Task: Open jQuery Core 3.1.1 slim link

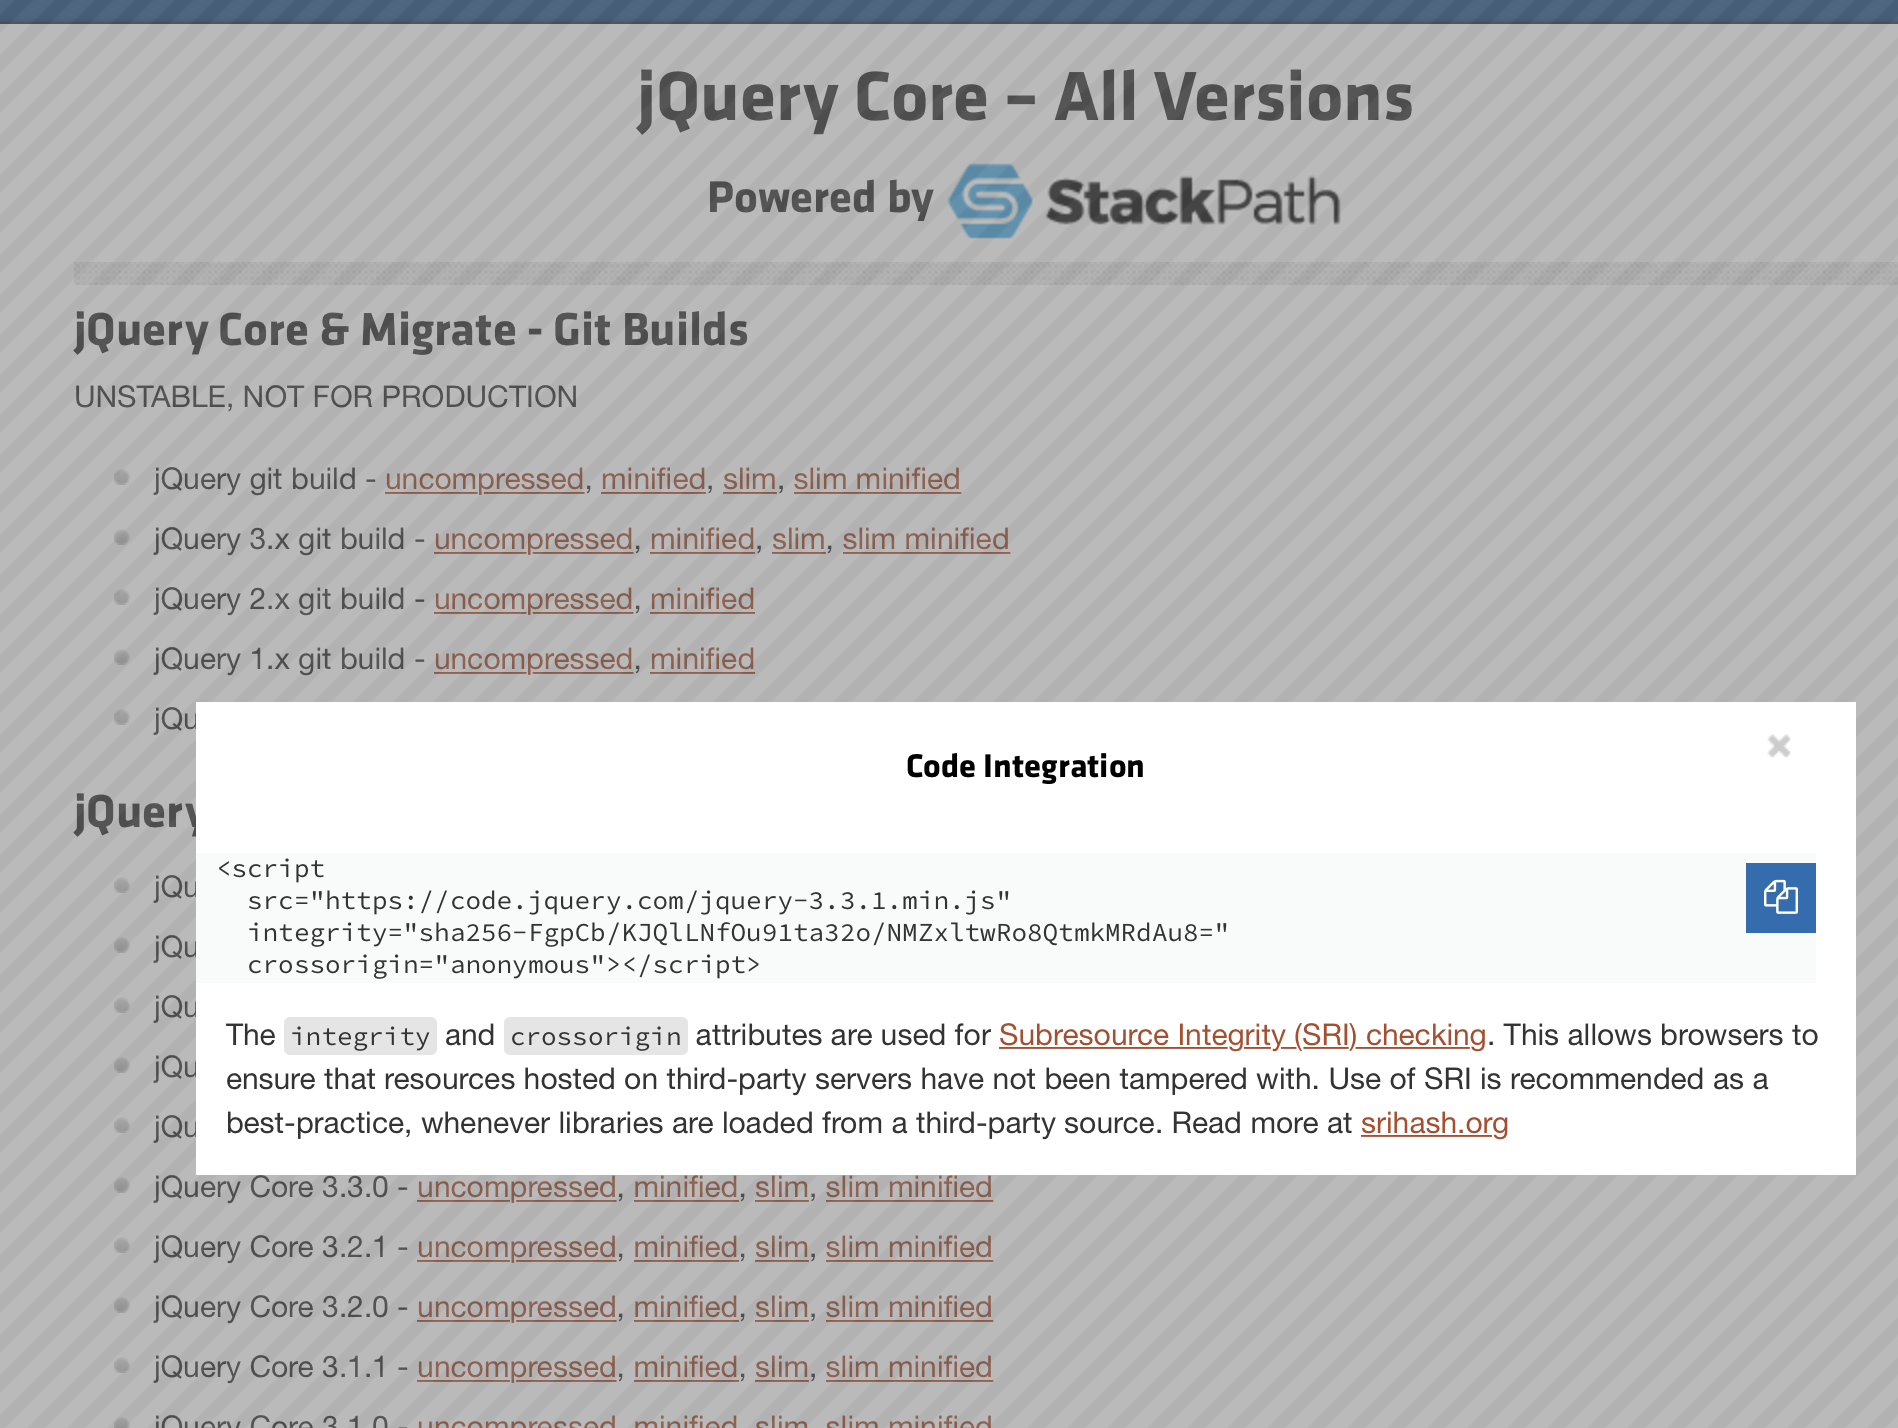Action: 781,1367
